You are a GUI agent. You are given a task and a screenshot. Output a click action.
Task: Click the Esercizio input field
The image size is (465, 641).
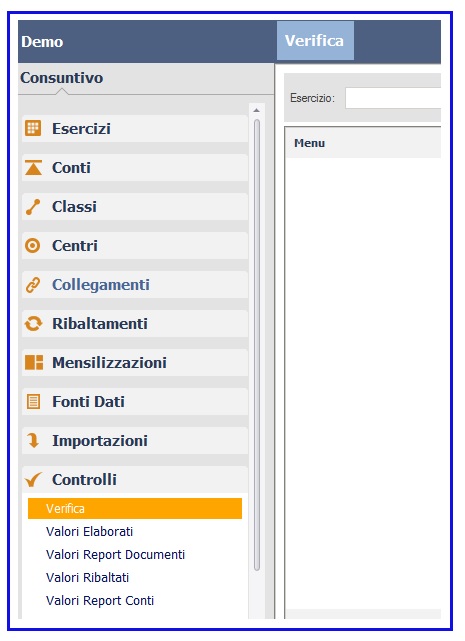393,98
